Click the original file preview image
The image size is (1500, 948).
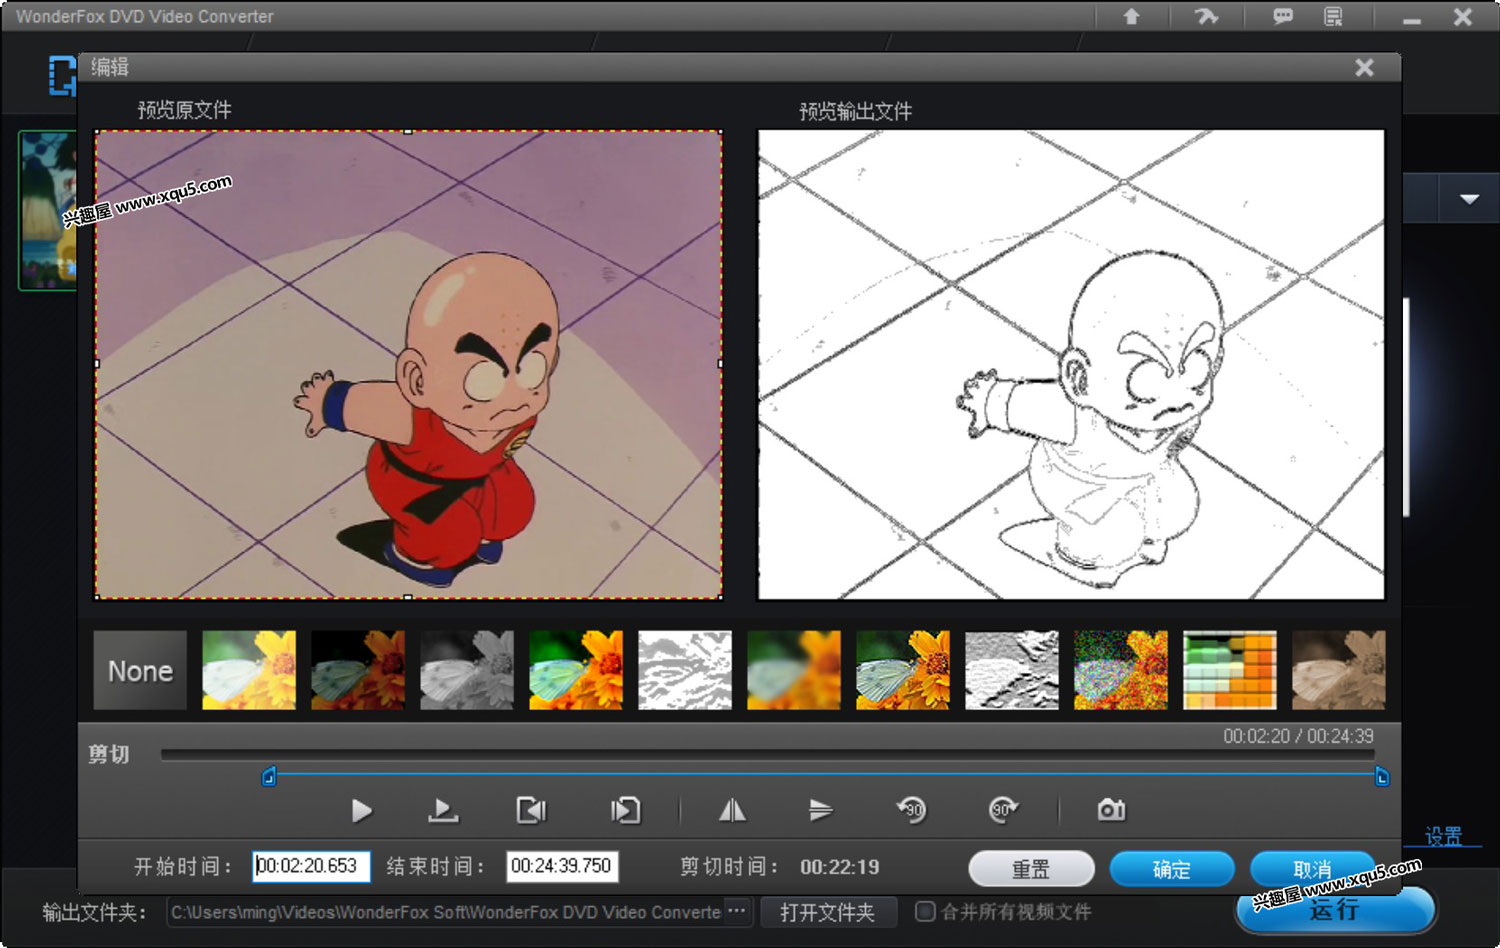coord(408,365)
